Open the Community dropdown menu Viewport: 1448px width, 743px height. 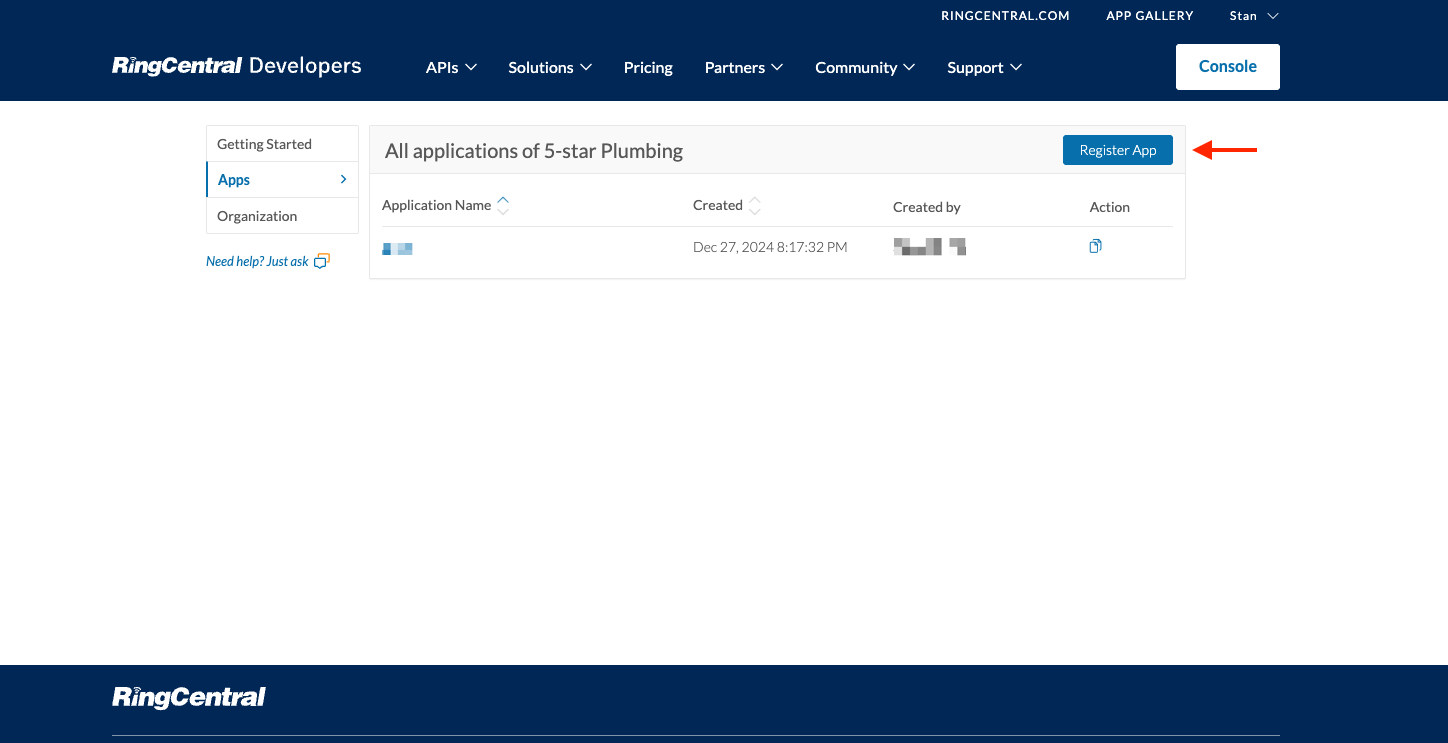[865, 67]
